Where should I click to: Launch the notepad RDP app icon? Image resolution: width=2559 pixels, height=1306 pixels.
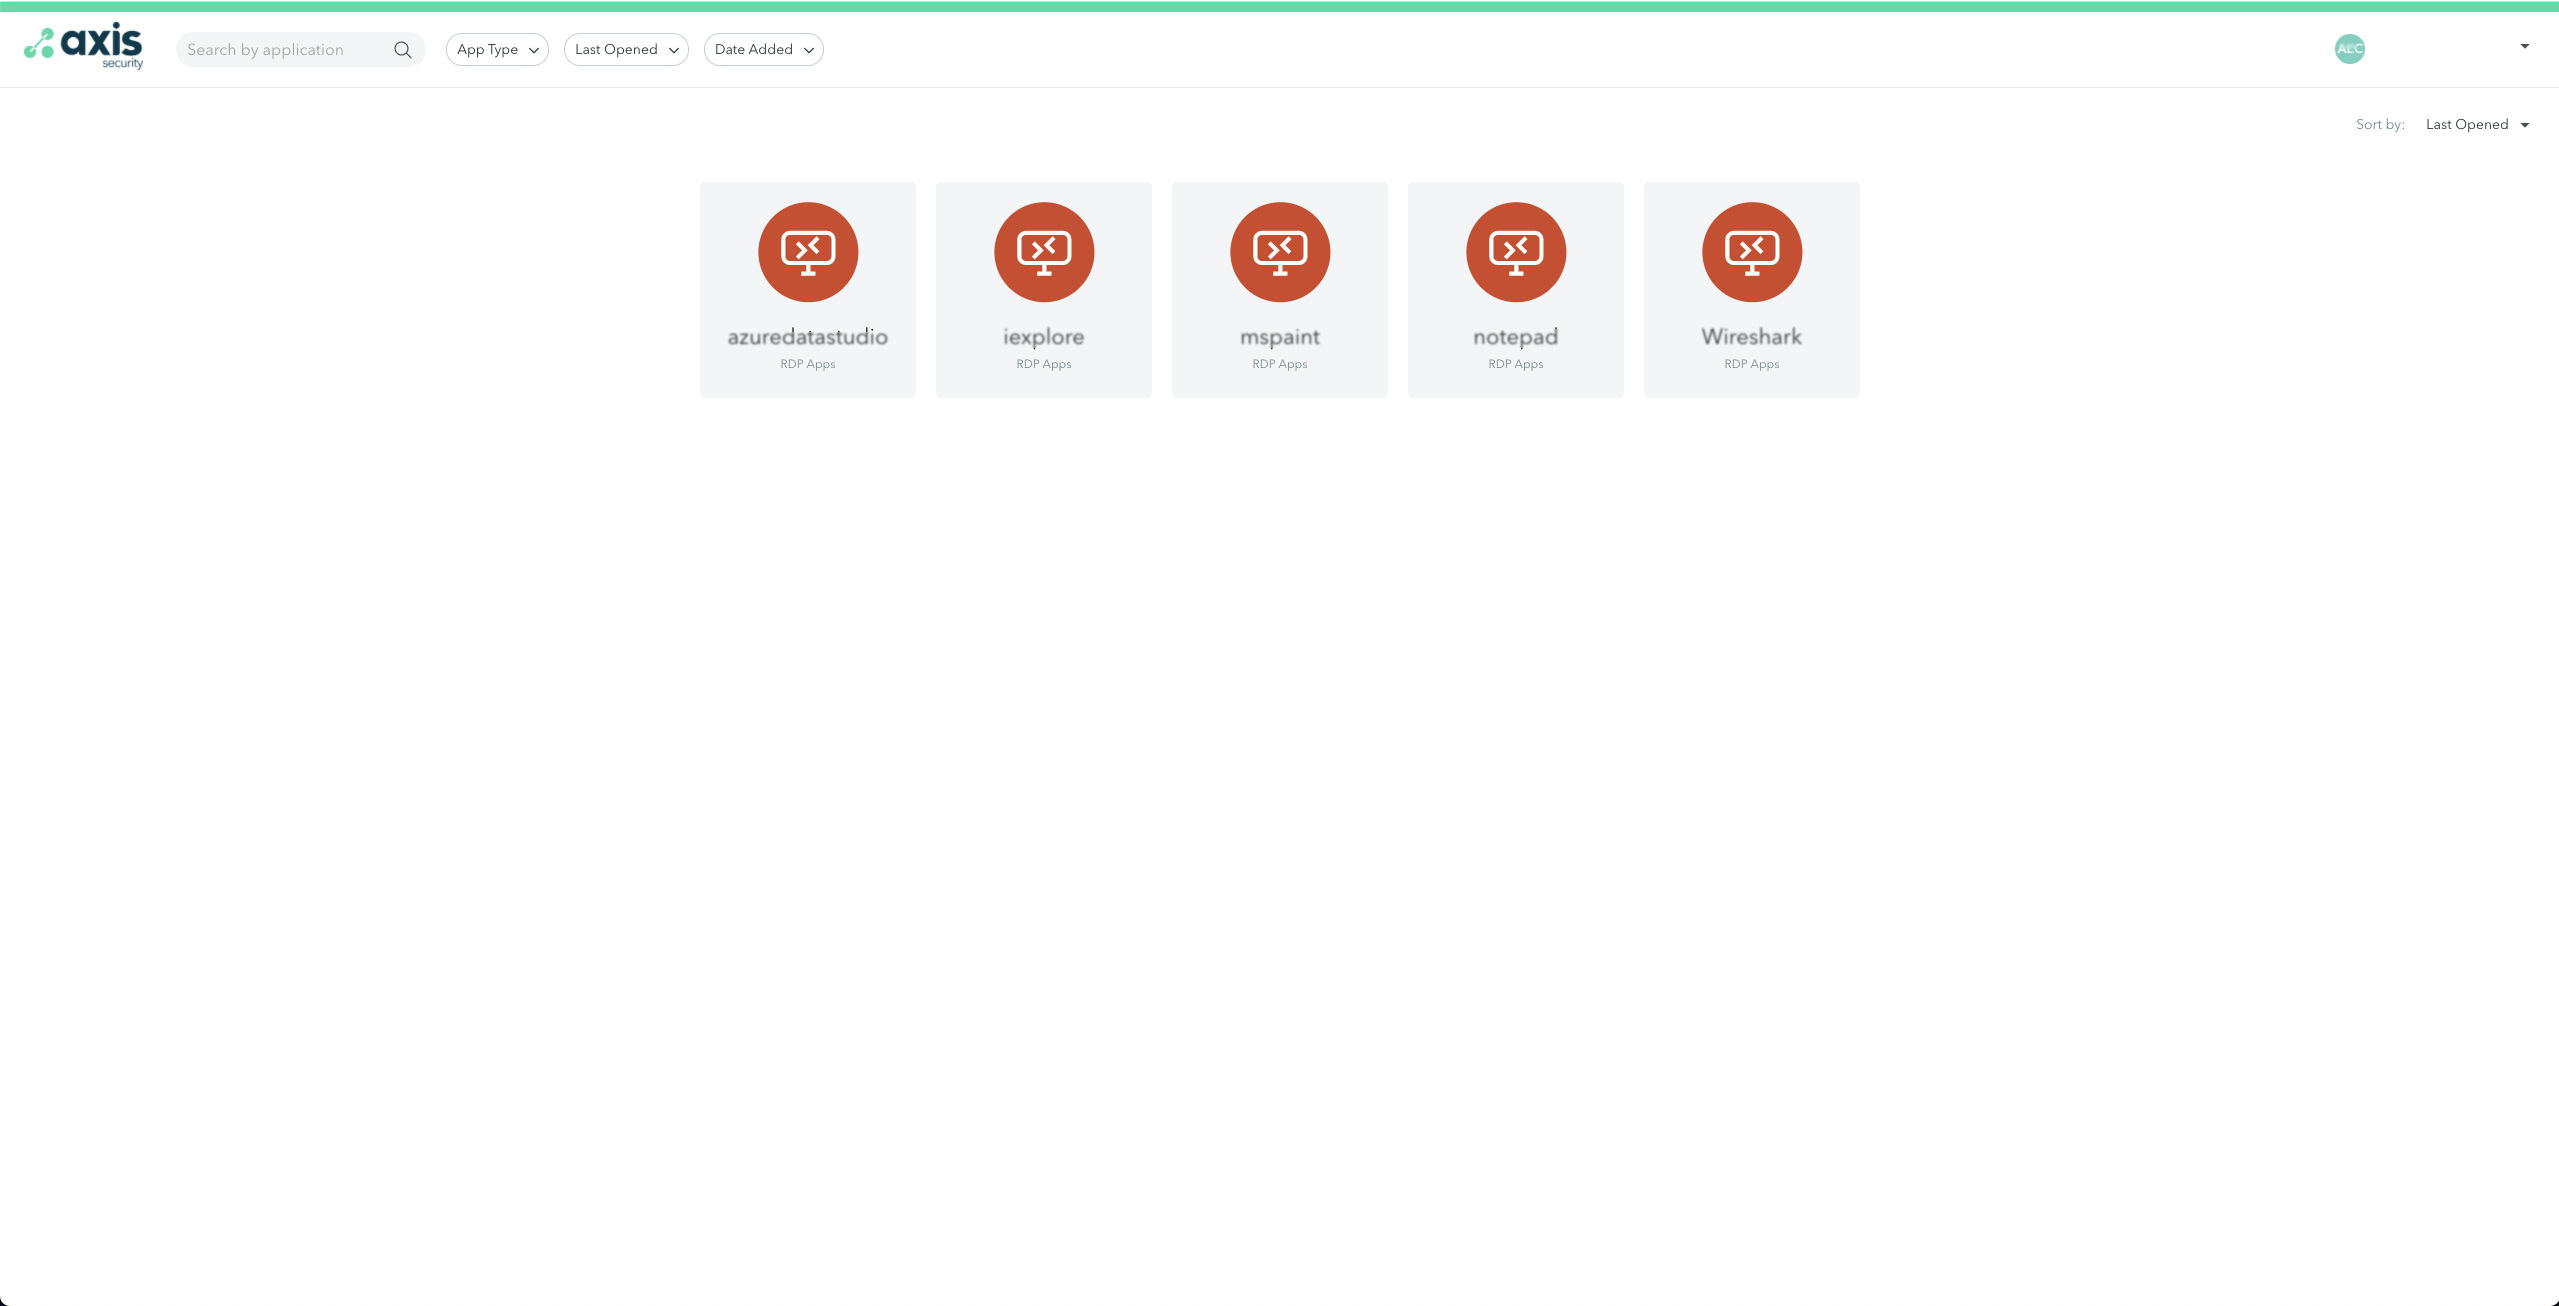coord(1516,252)
